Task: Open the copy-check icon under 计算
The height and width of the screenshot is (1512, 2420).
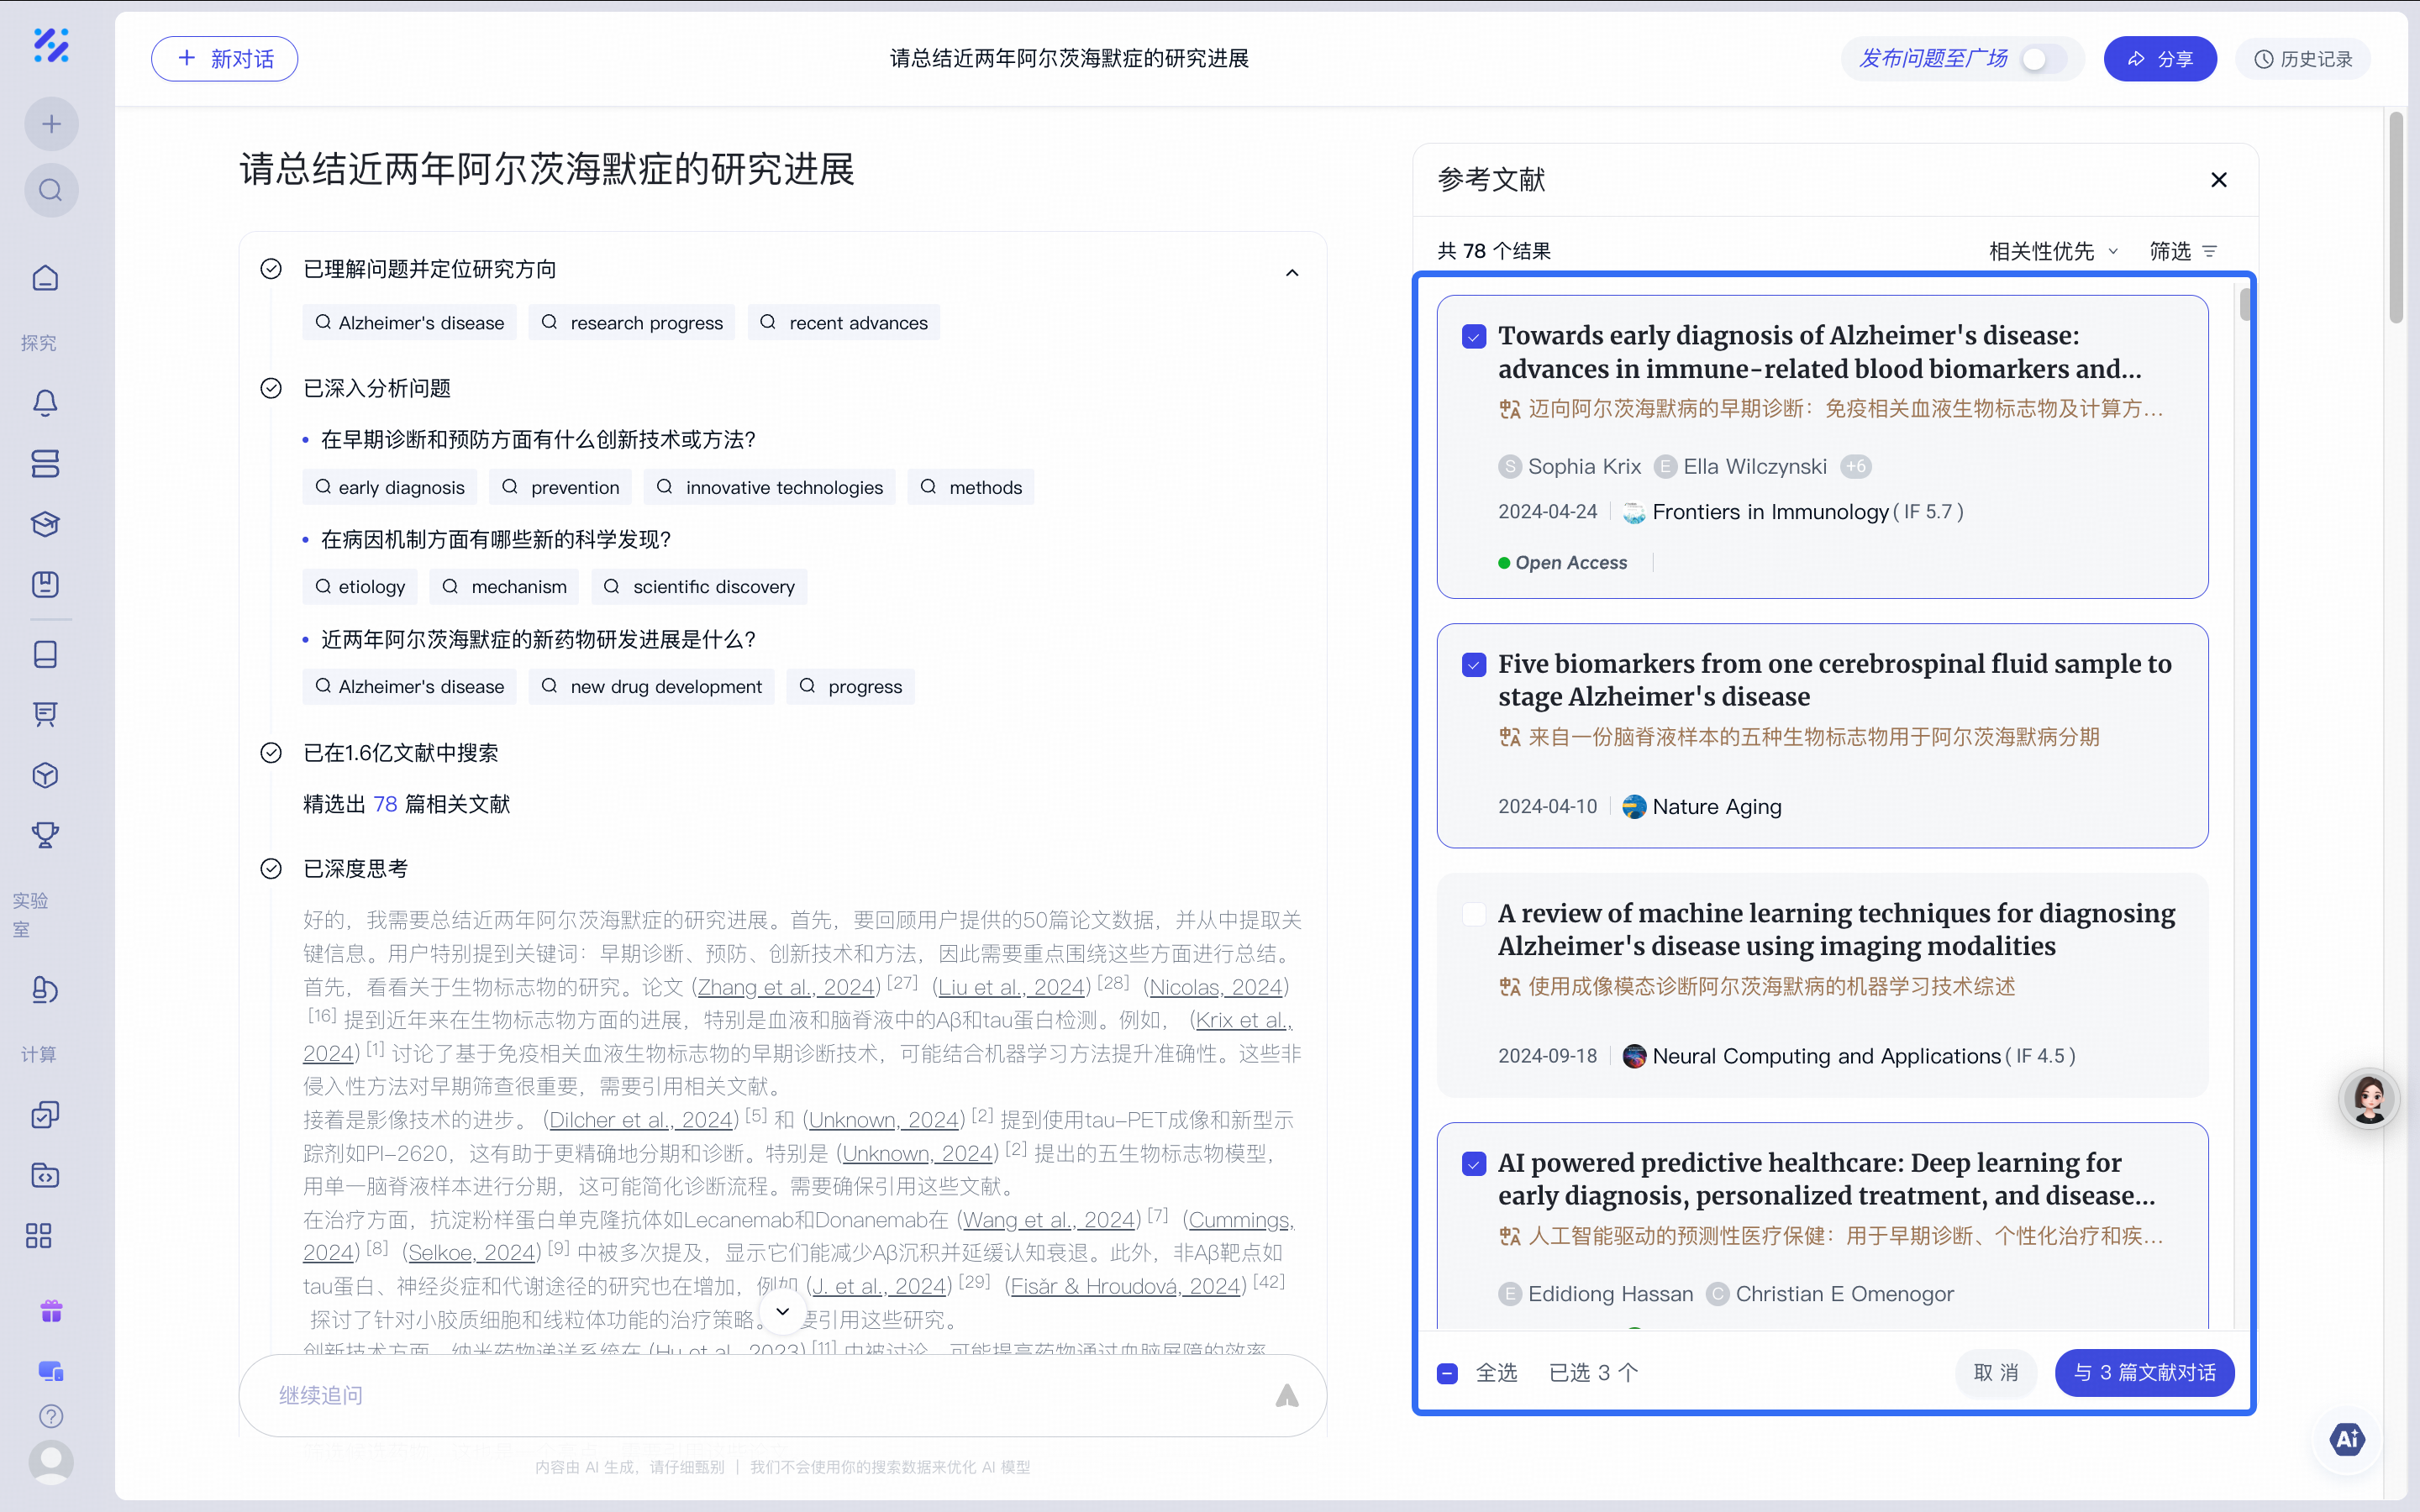Action: click(45, 1114)
